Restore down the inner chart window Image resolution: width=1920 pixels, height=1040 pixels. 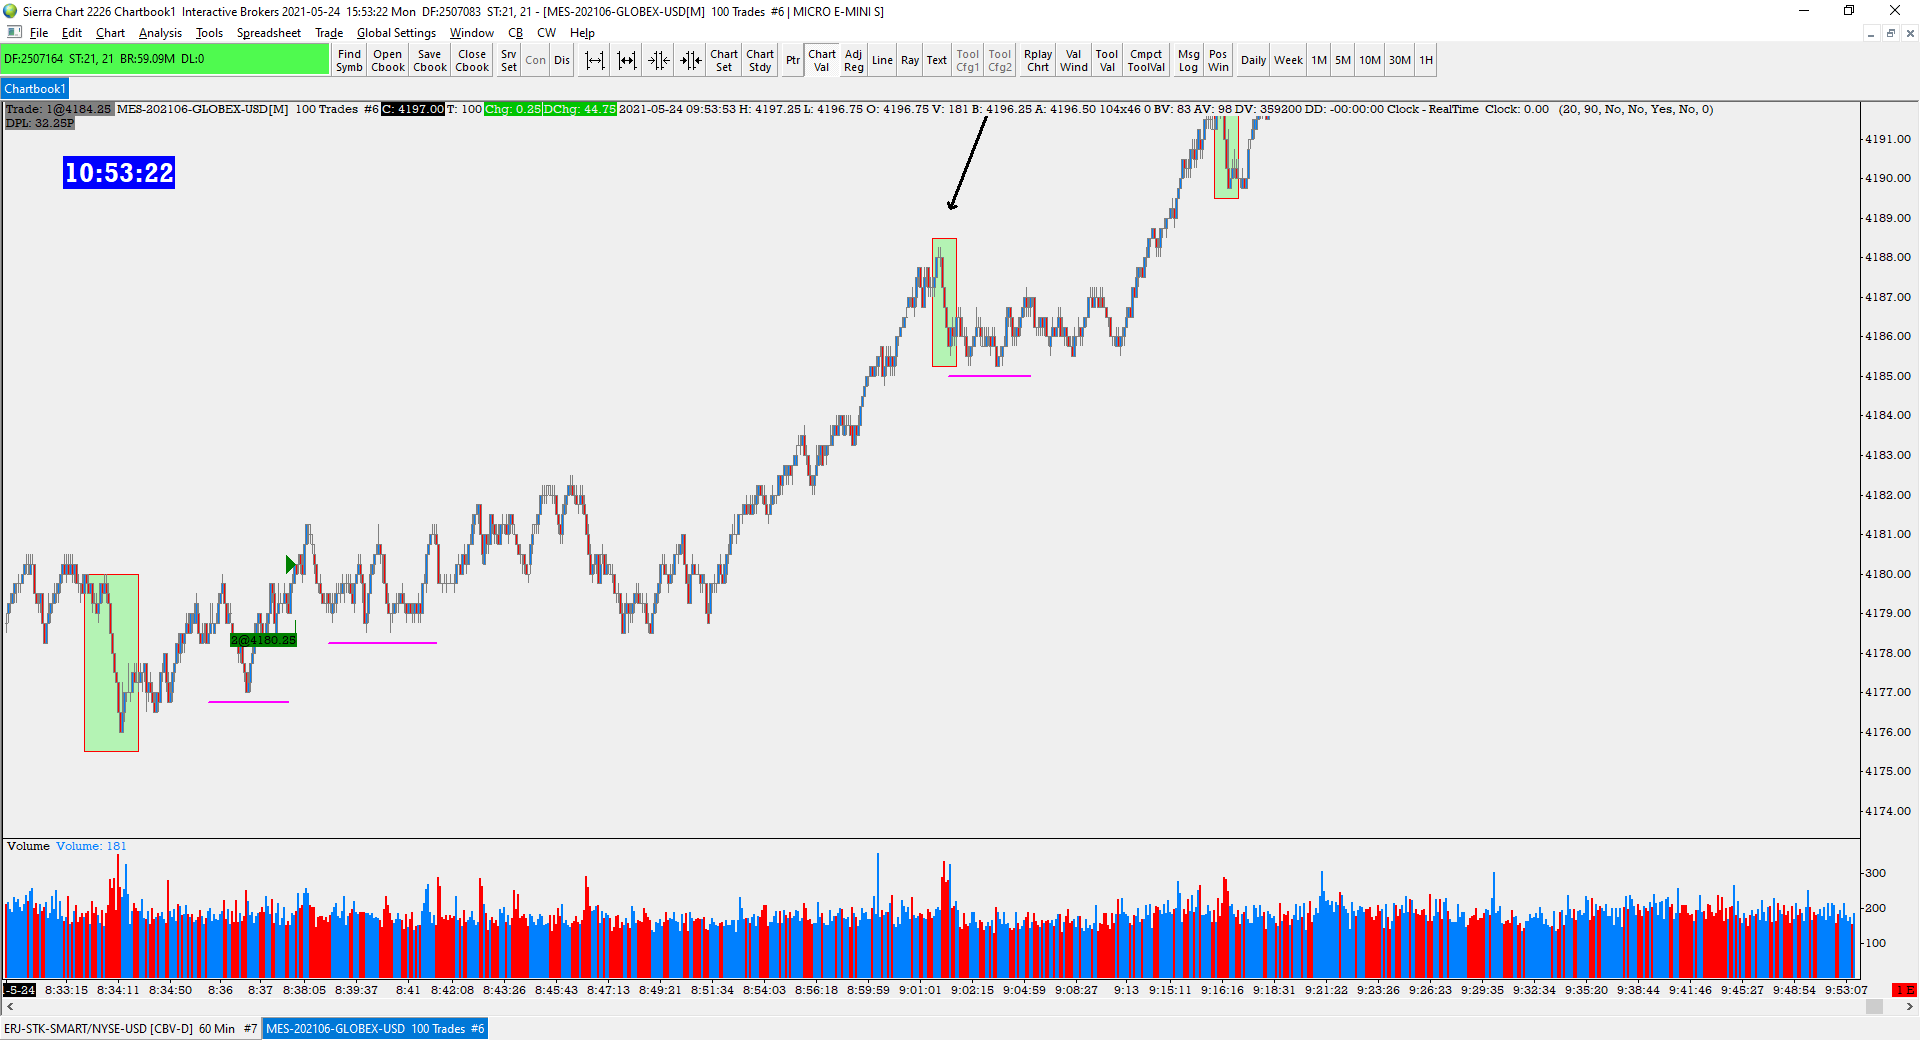pyautogui.click(x=1890, y=33)
